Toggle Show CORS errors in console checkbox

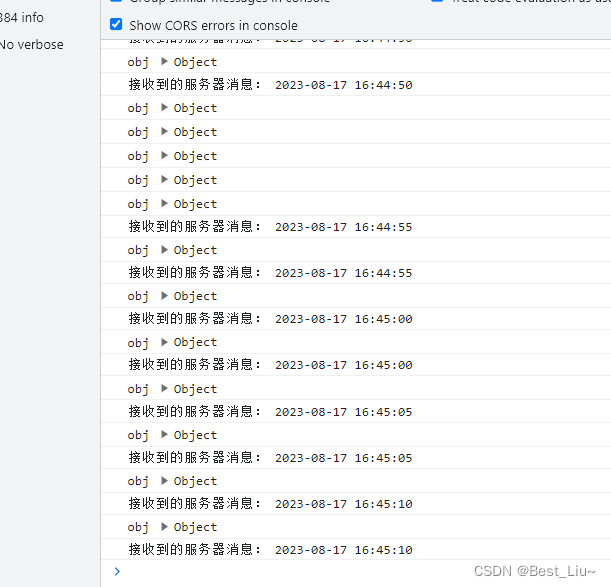click(116, 25)
